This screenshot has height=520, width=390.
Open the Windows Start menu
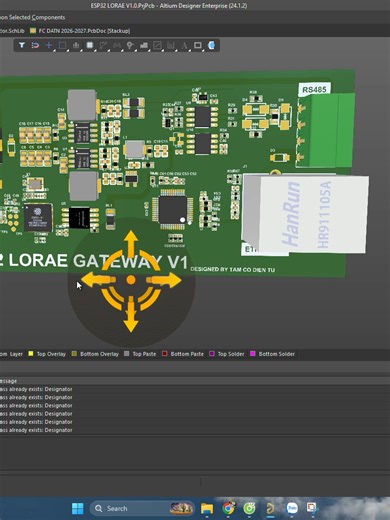(78, 508)
